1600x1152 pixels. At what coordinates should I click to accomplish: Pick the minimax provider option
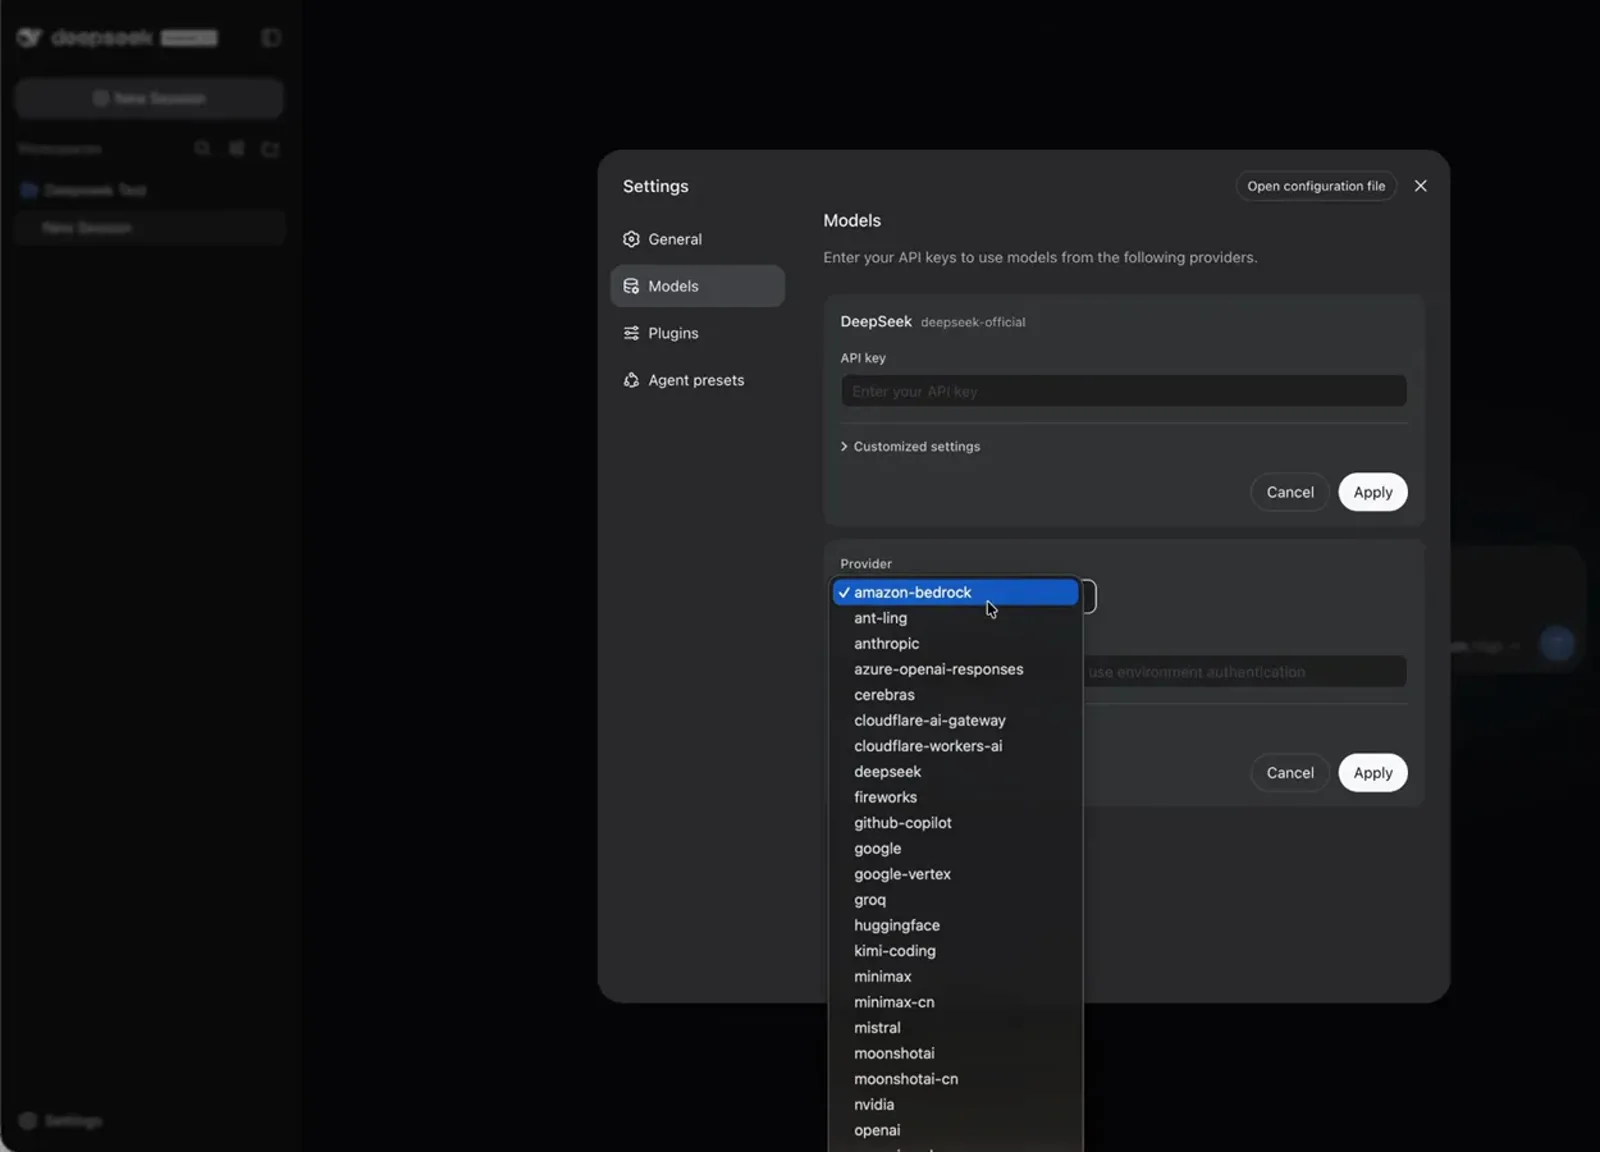(x=955, y=976)
